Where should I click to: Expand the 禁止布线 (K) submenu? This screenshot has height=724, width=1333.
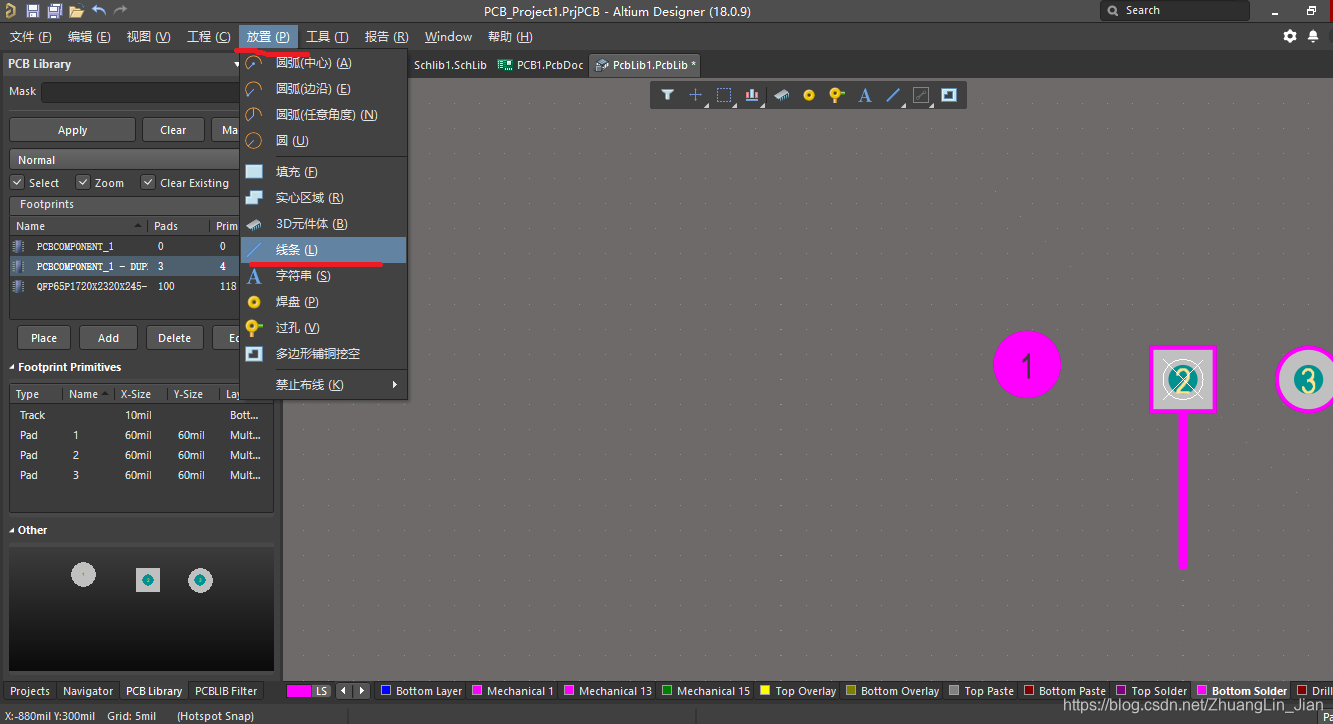pos(323,385)
